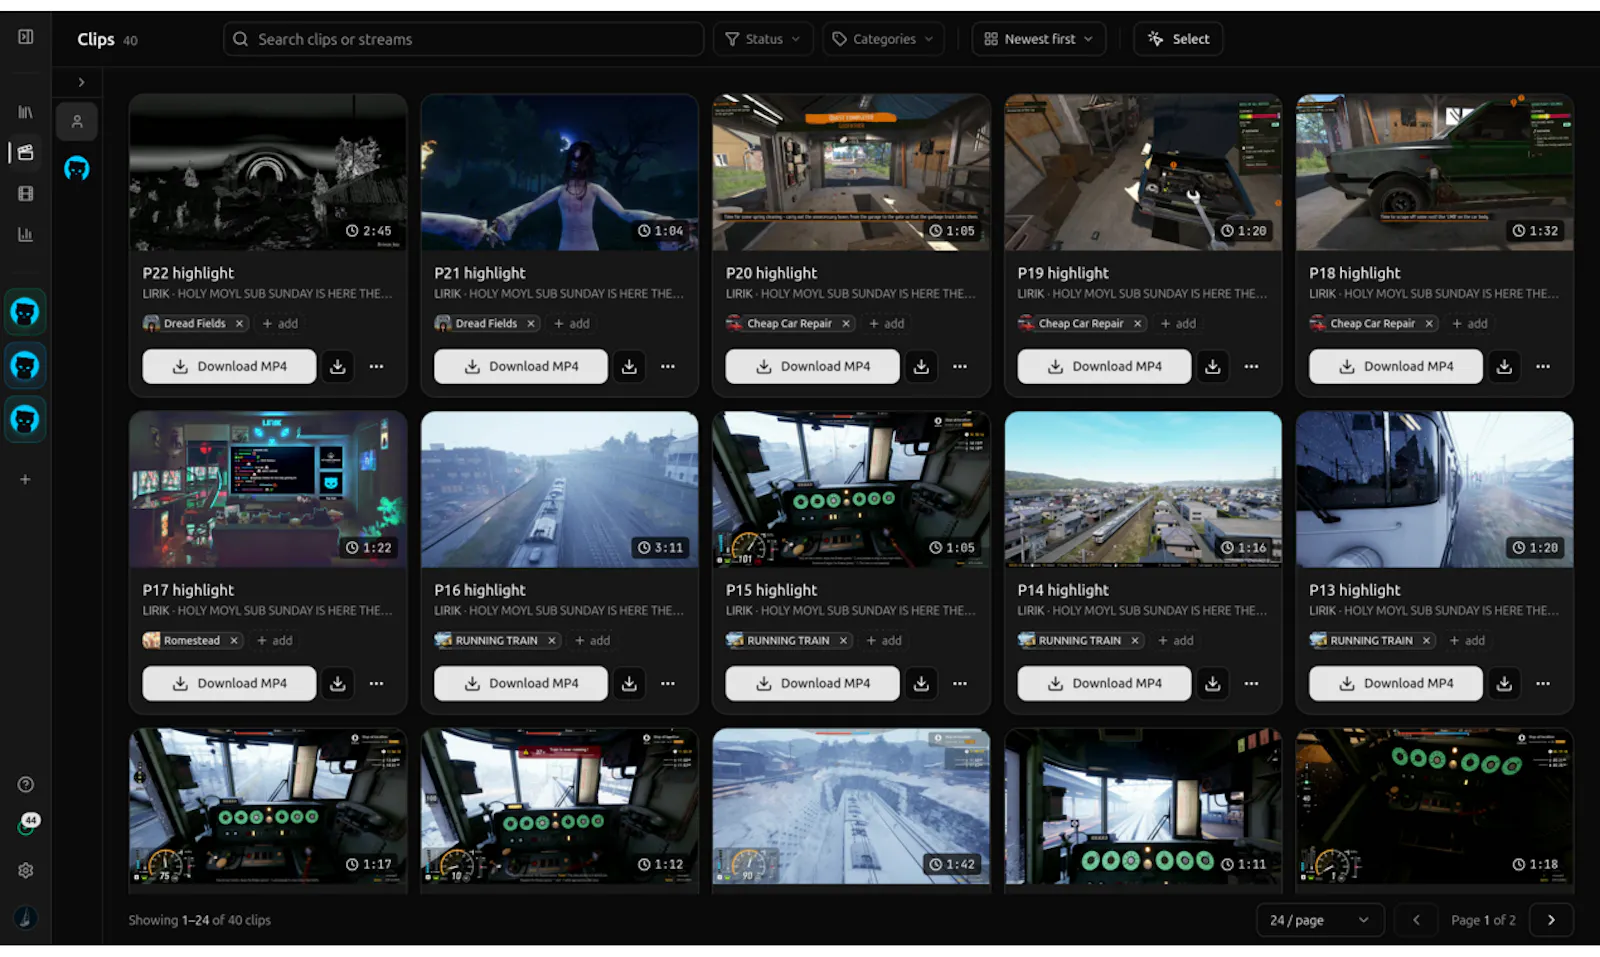
Task: Open more options on P21 highlight
Action: pos(668,367)
